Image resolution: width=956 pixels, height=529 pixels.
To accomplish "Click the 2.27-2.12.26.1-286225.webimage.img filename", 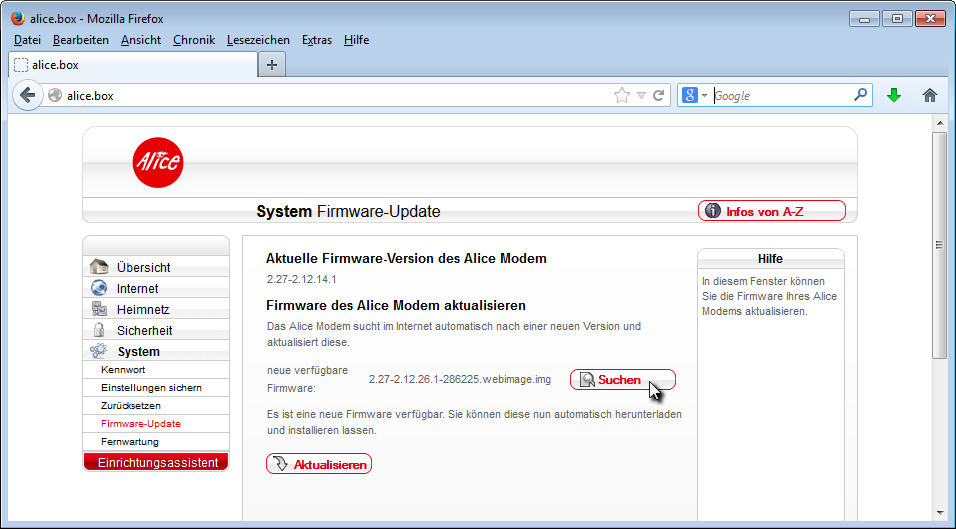I will pyautogui.click(x=460, y=379).
